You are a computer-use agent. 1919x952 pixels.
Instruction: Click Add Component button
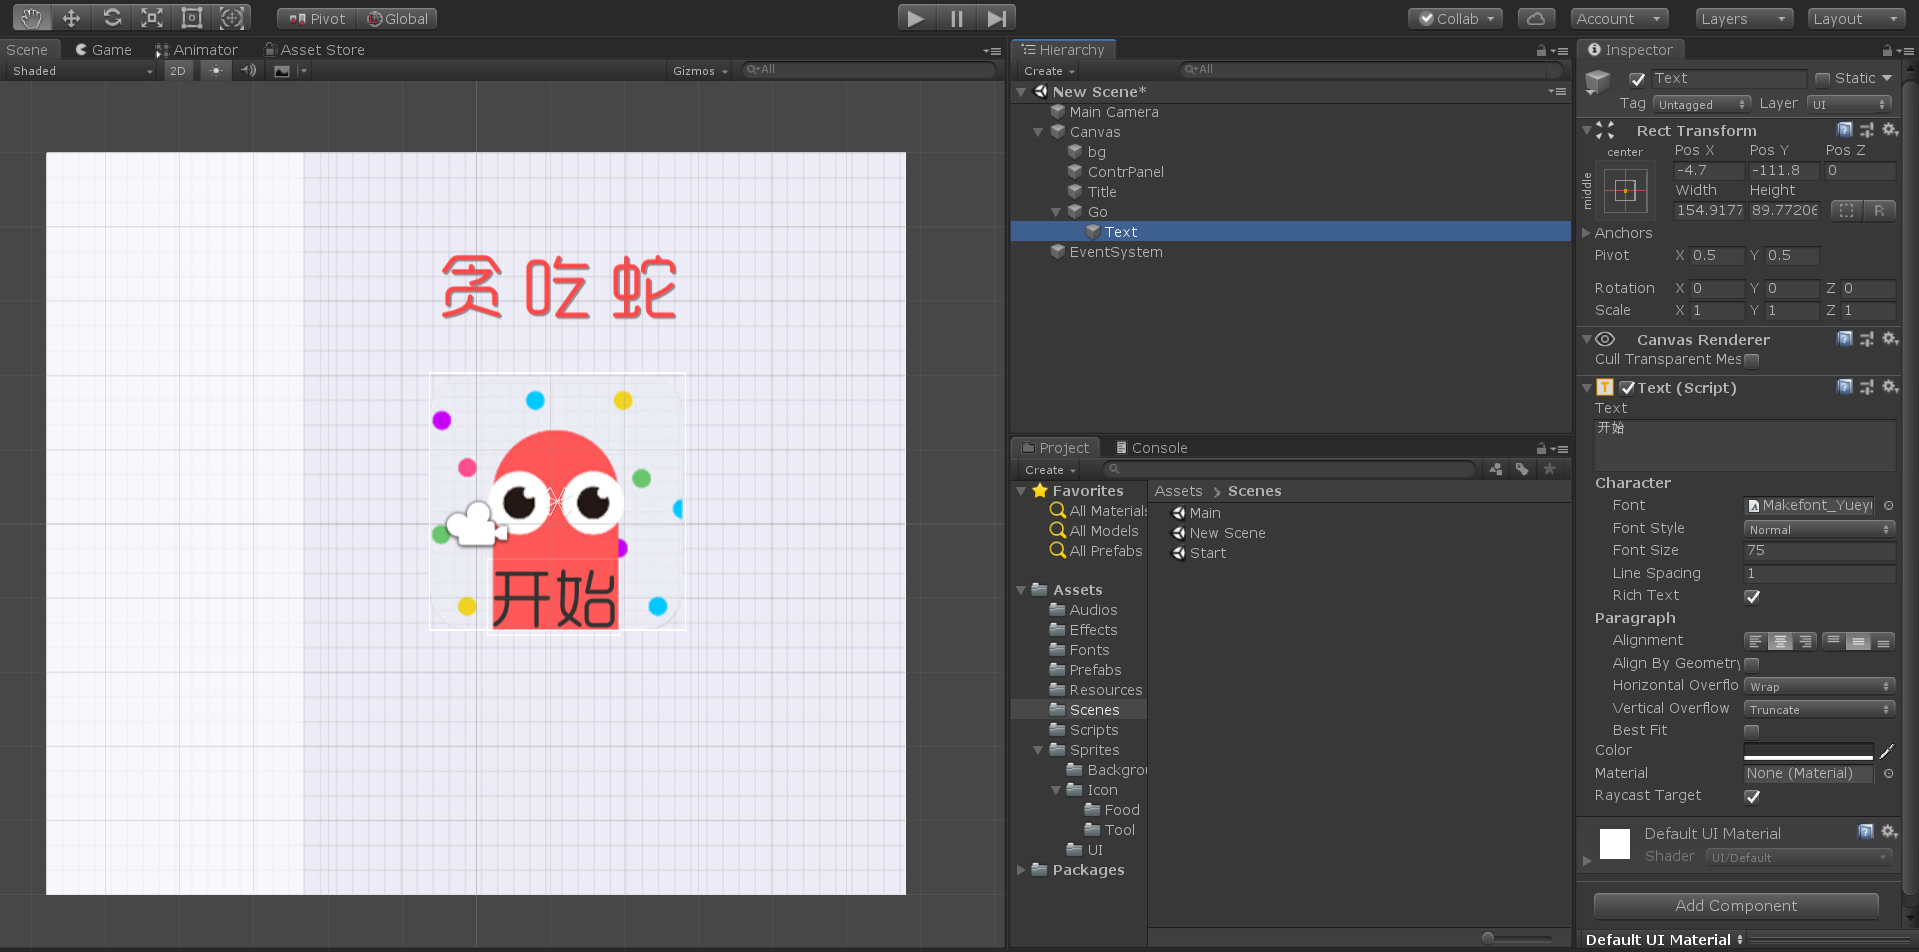tap(1736, 906)
